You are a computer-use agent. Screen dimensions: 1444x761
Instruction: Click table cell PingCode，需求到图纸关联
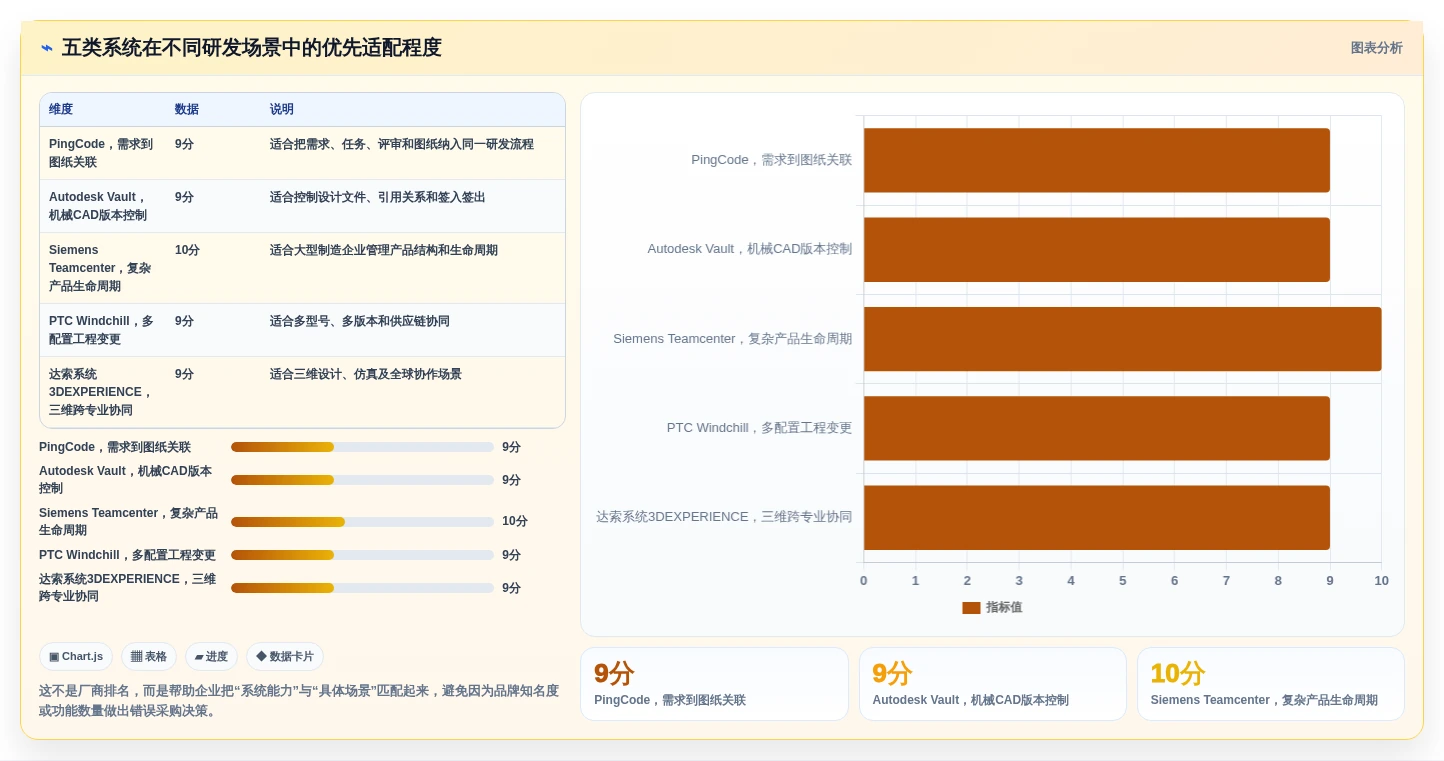click(102, 153)
